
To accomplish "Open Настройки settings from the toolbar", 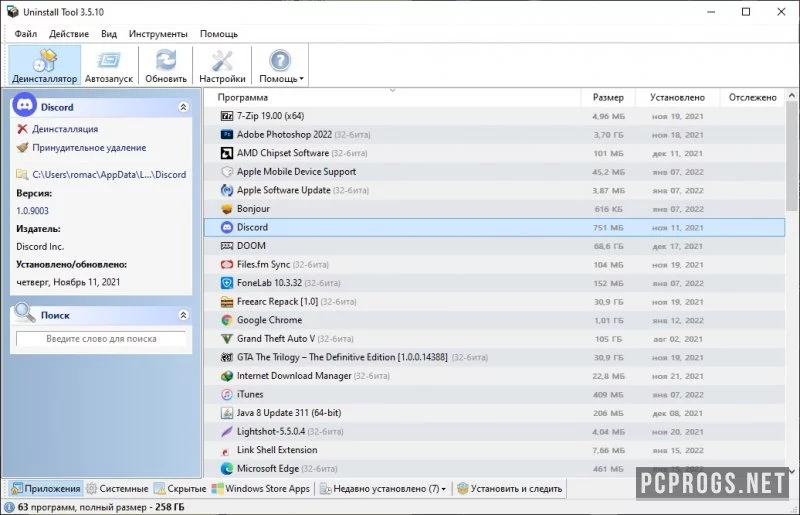I will (222, 65).
